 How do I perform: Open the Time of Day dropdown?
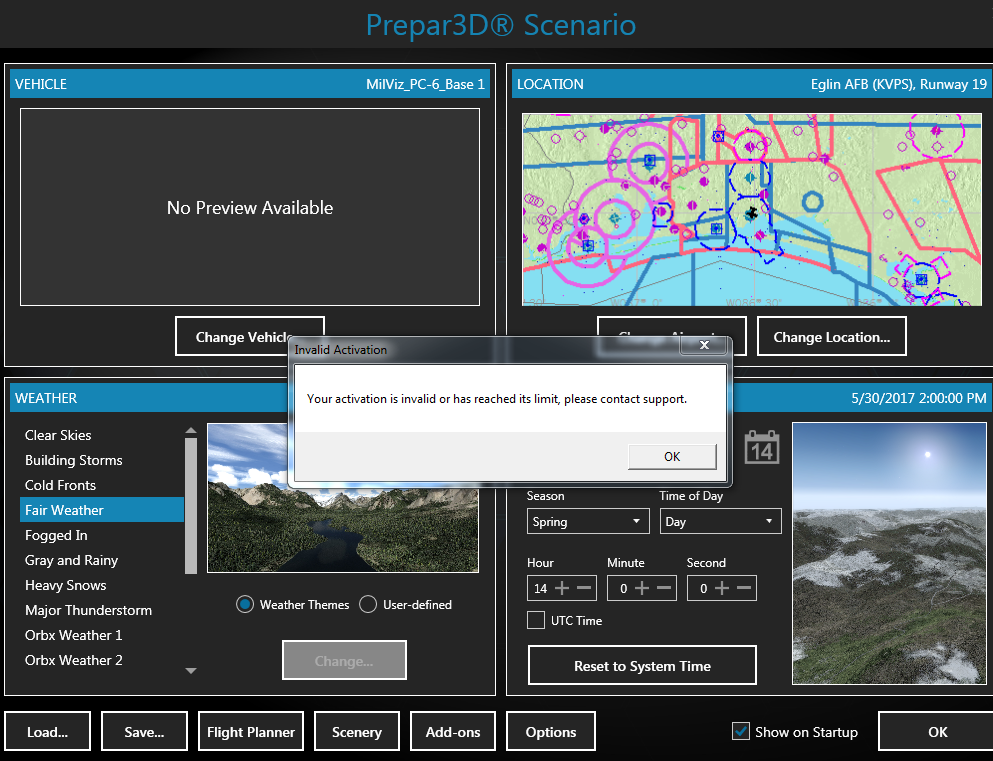[x=721, y=522]
